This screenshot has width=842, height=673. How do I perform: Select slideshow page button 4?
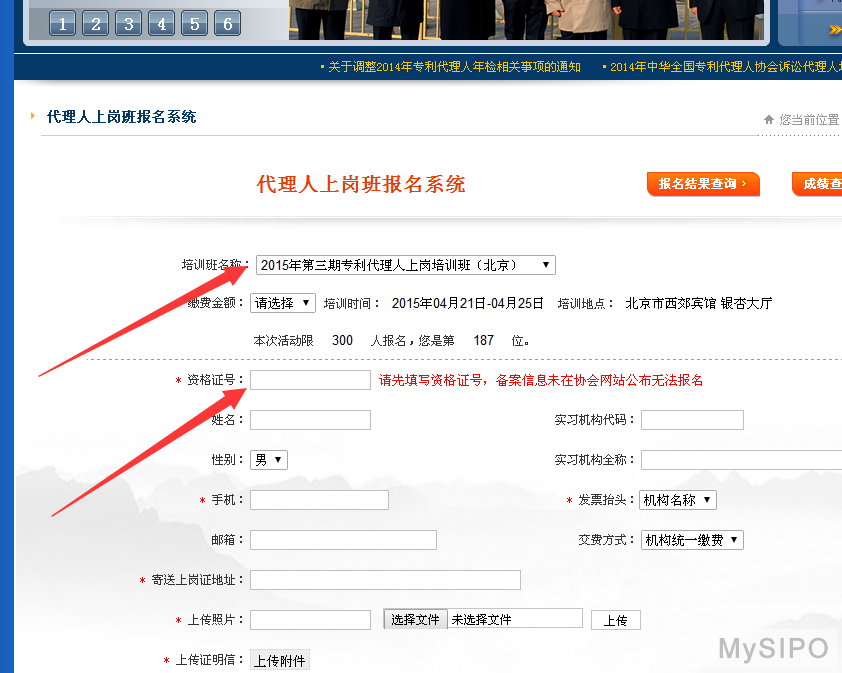pos(161,24)
